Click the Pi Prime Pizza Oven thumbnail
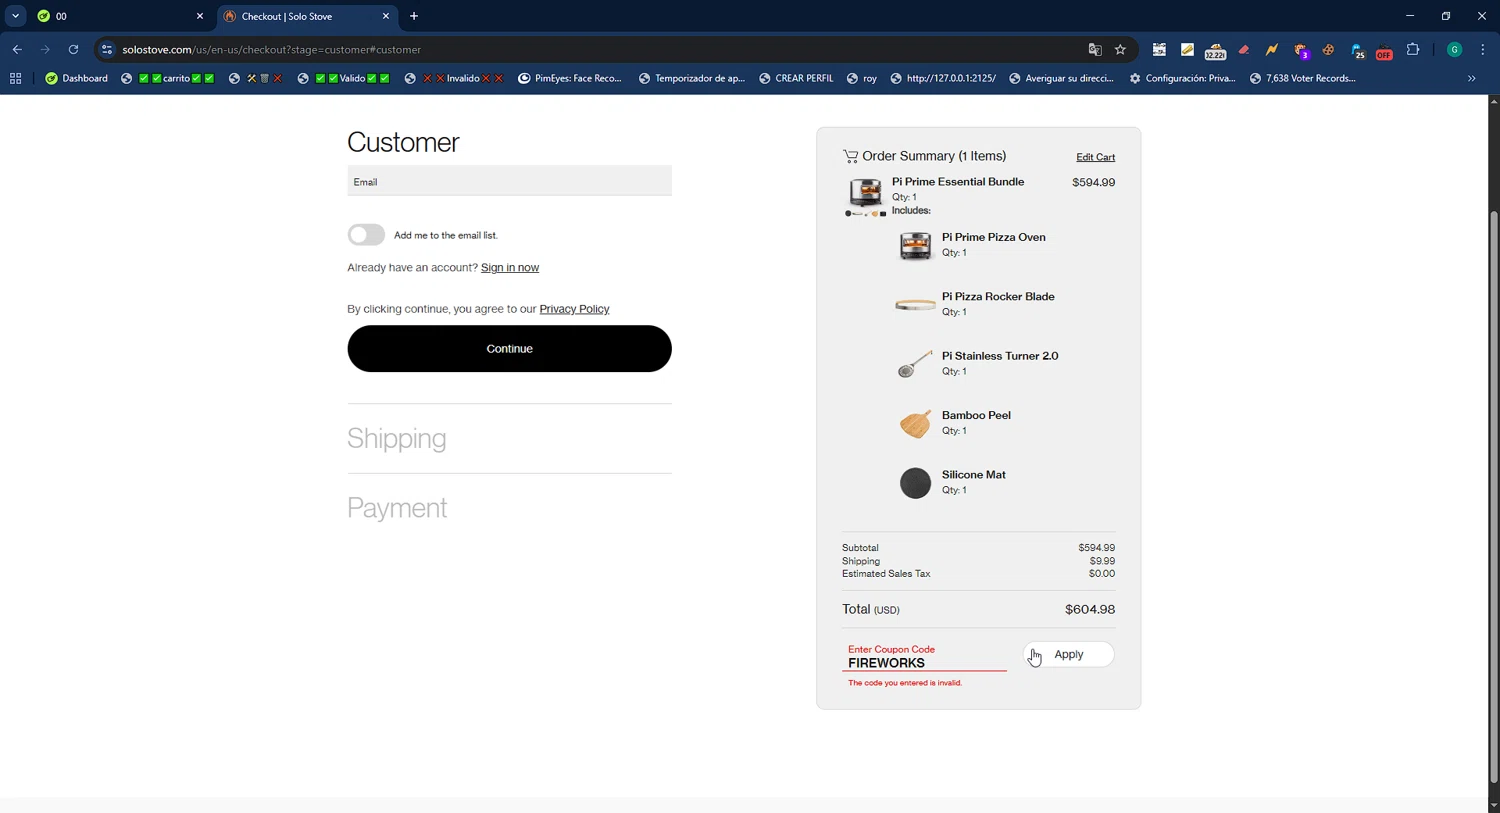Image resolution: width=1500 pixels, height=813 pixels. tap(915, 245)
